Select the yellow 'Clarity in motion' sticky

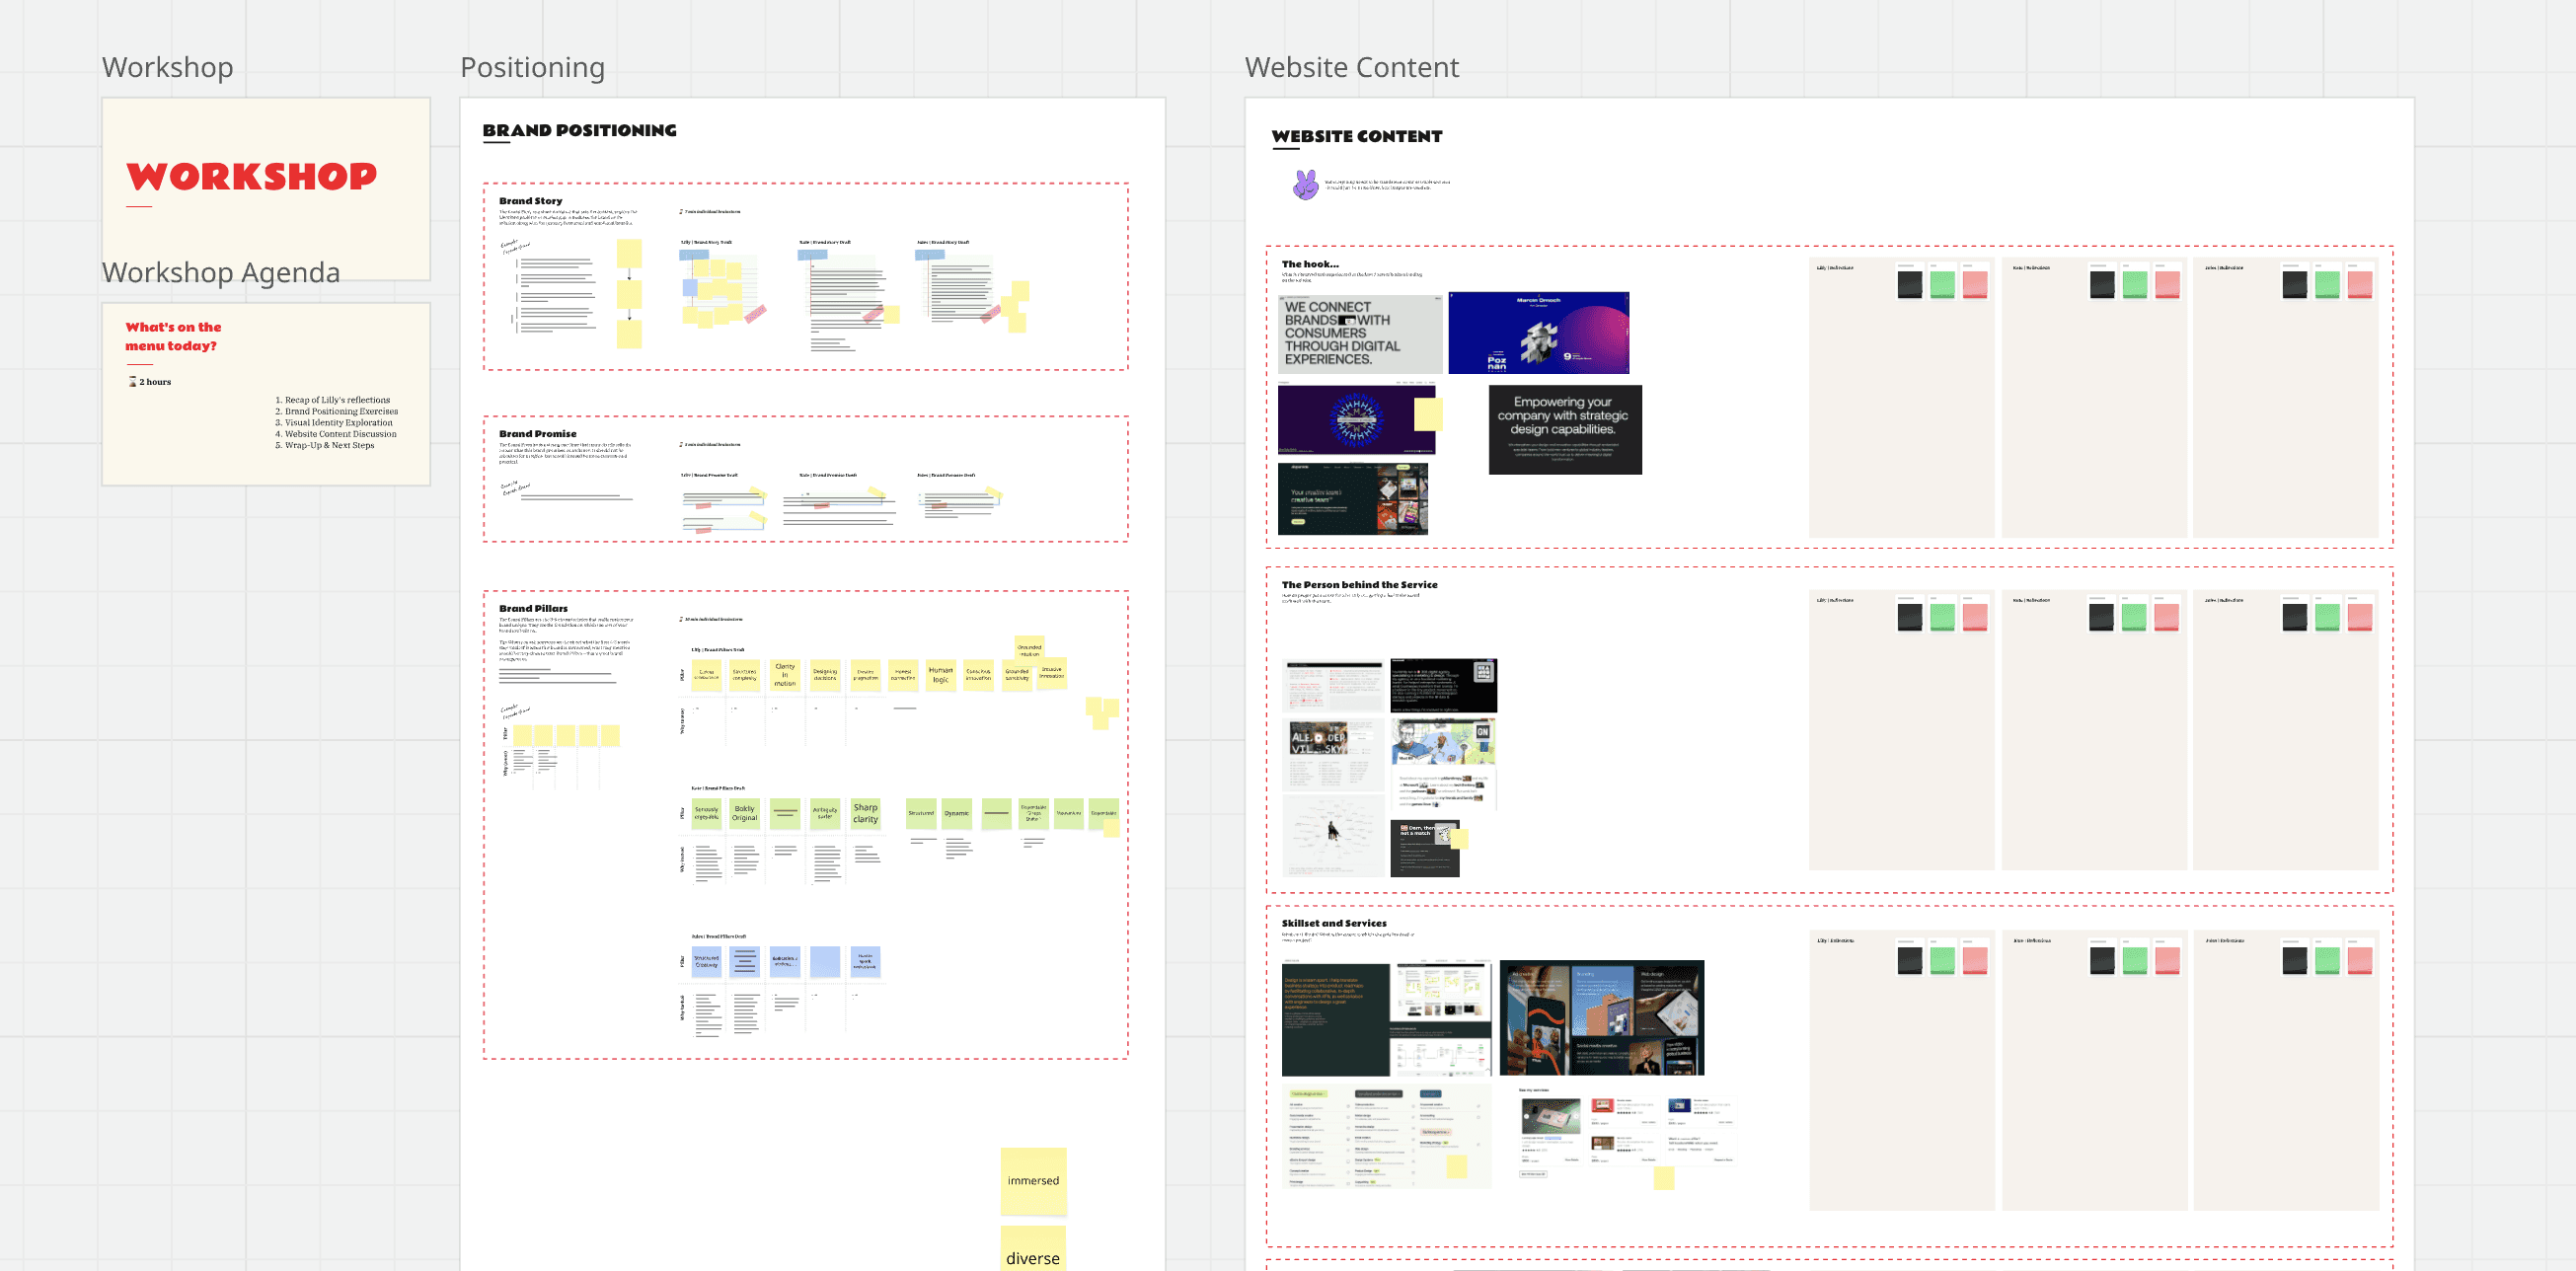point(785,674)
